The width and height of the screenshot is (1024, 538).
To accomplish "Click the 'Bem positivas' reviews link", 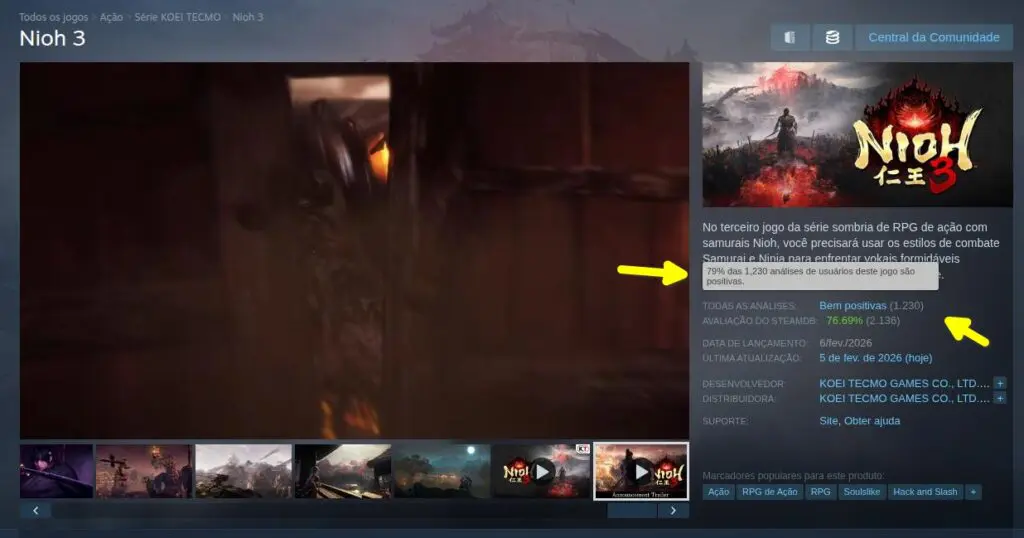I will (x=852, y=305).
